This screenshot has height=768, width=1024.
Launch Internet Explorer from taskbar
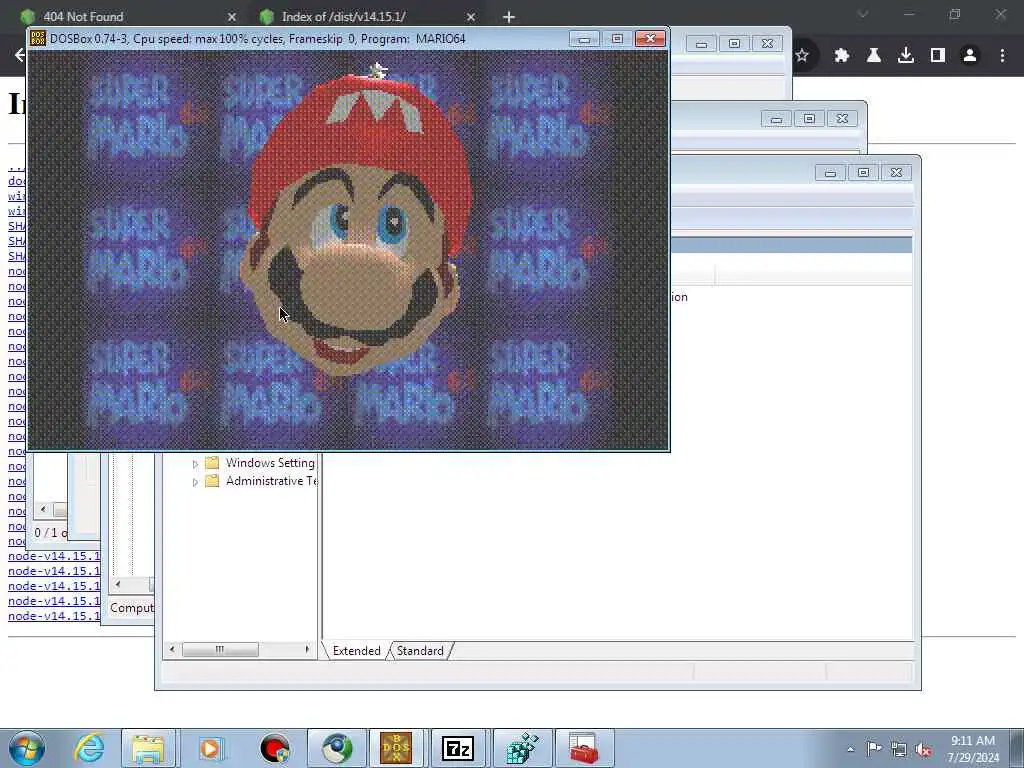click(89, 748)
